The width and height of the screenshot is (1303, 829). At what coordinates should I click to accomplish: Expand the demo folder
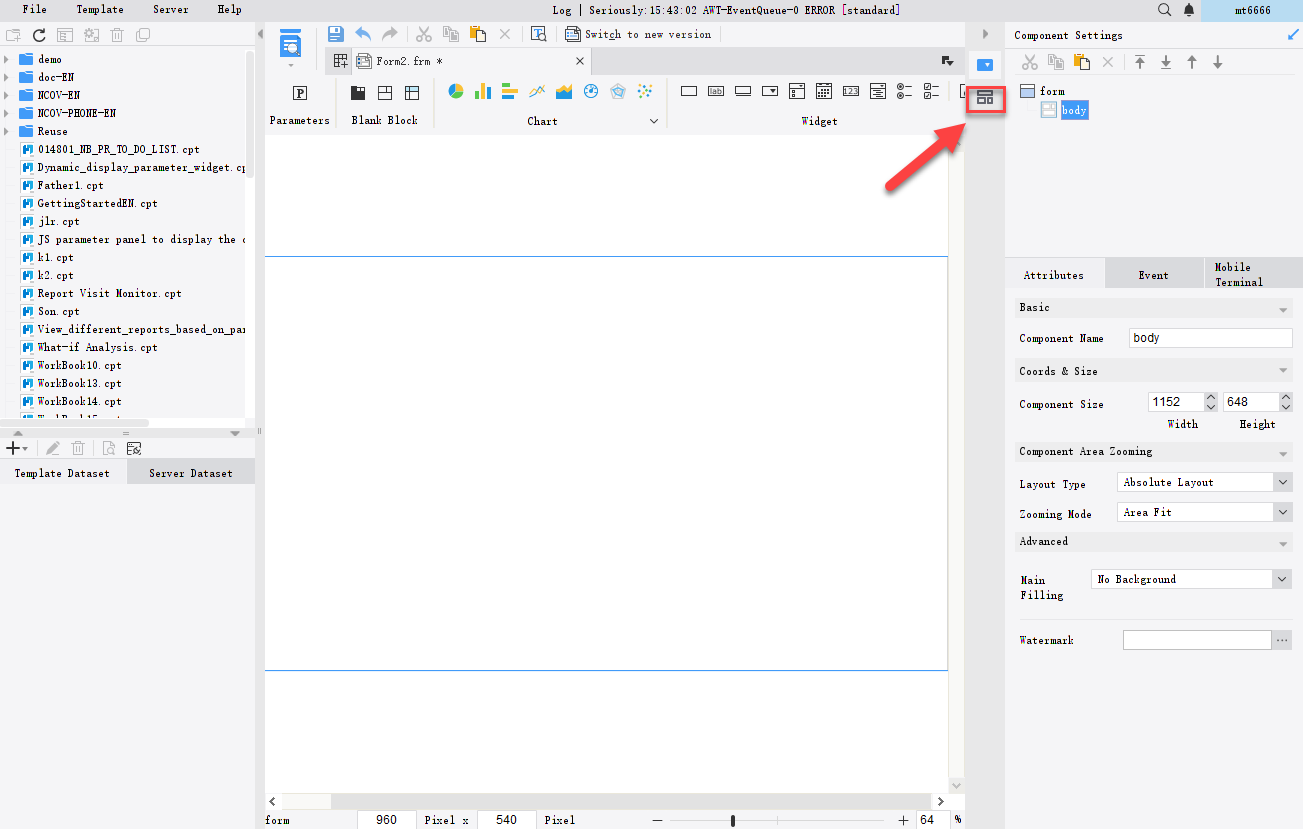(x=7, y=59)
